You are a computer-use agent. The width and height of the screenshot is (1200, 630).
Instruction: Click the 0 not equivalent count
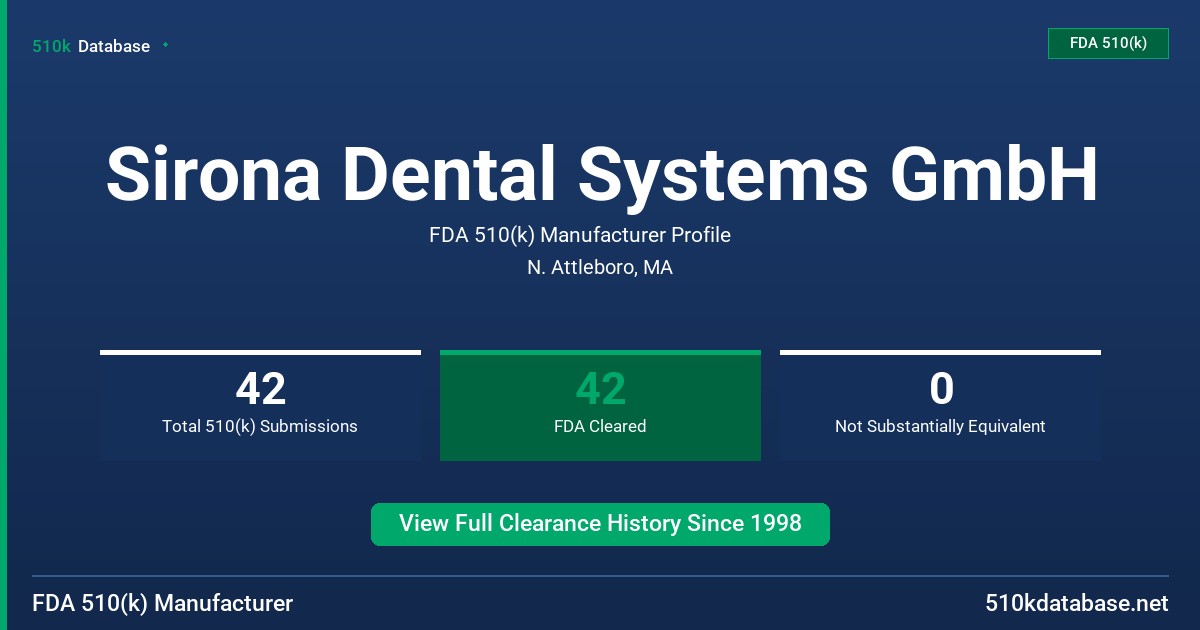click(940, 389)
